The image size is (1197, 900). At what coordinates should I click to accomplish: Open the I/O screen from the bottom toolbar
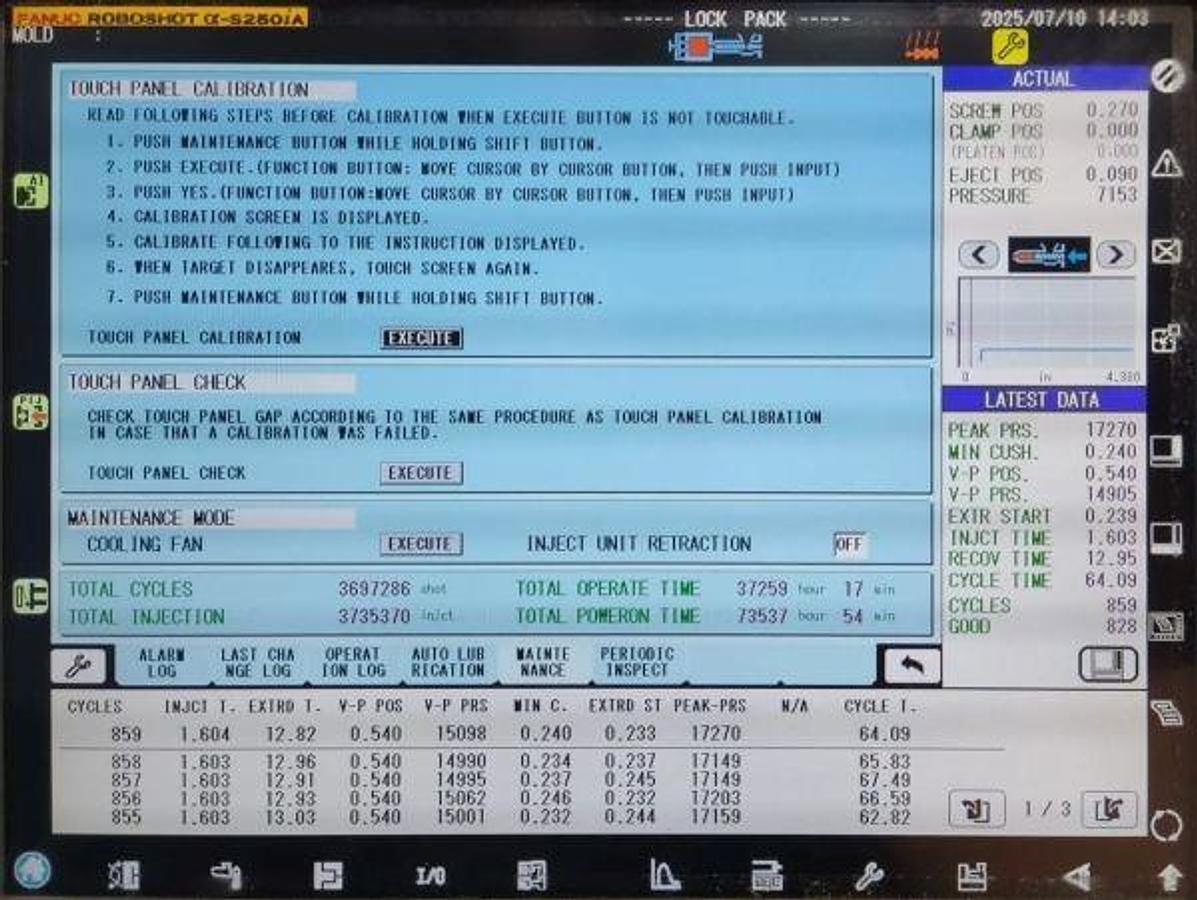(x=431, y=876)
